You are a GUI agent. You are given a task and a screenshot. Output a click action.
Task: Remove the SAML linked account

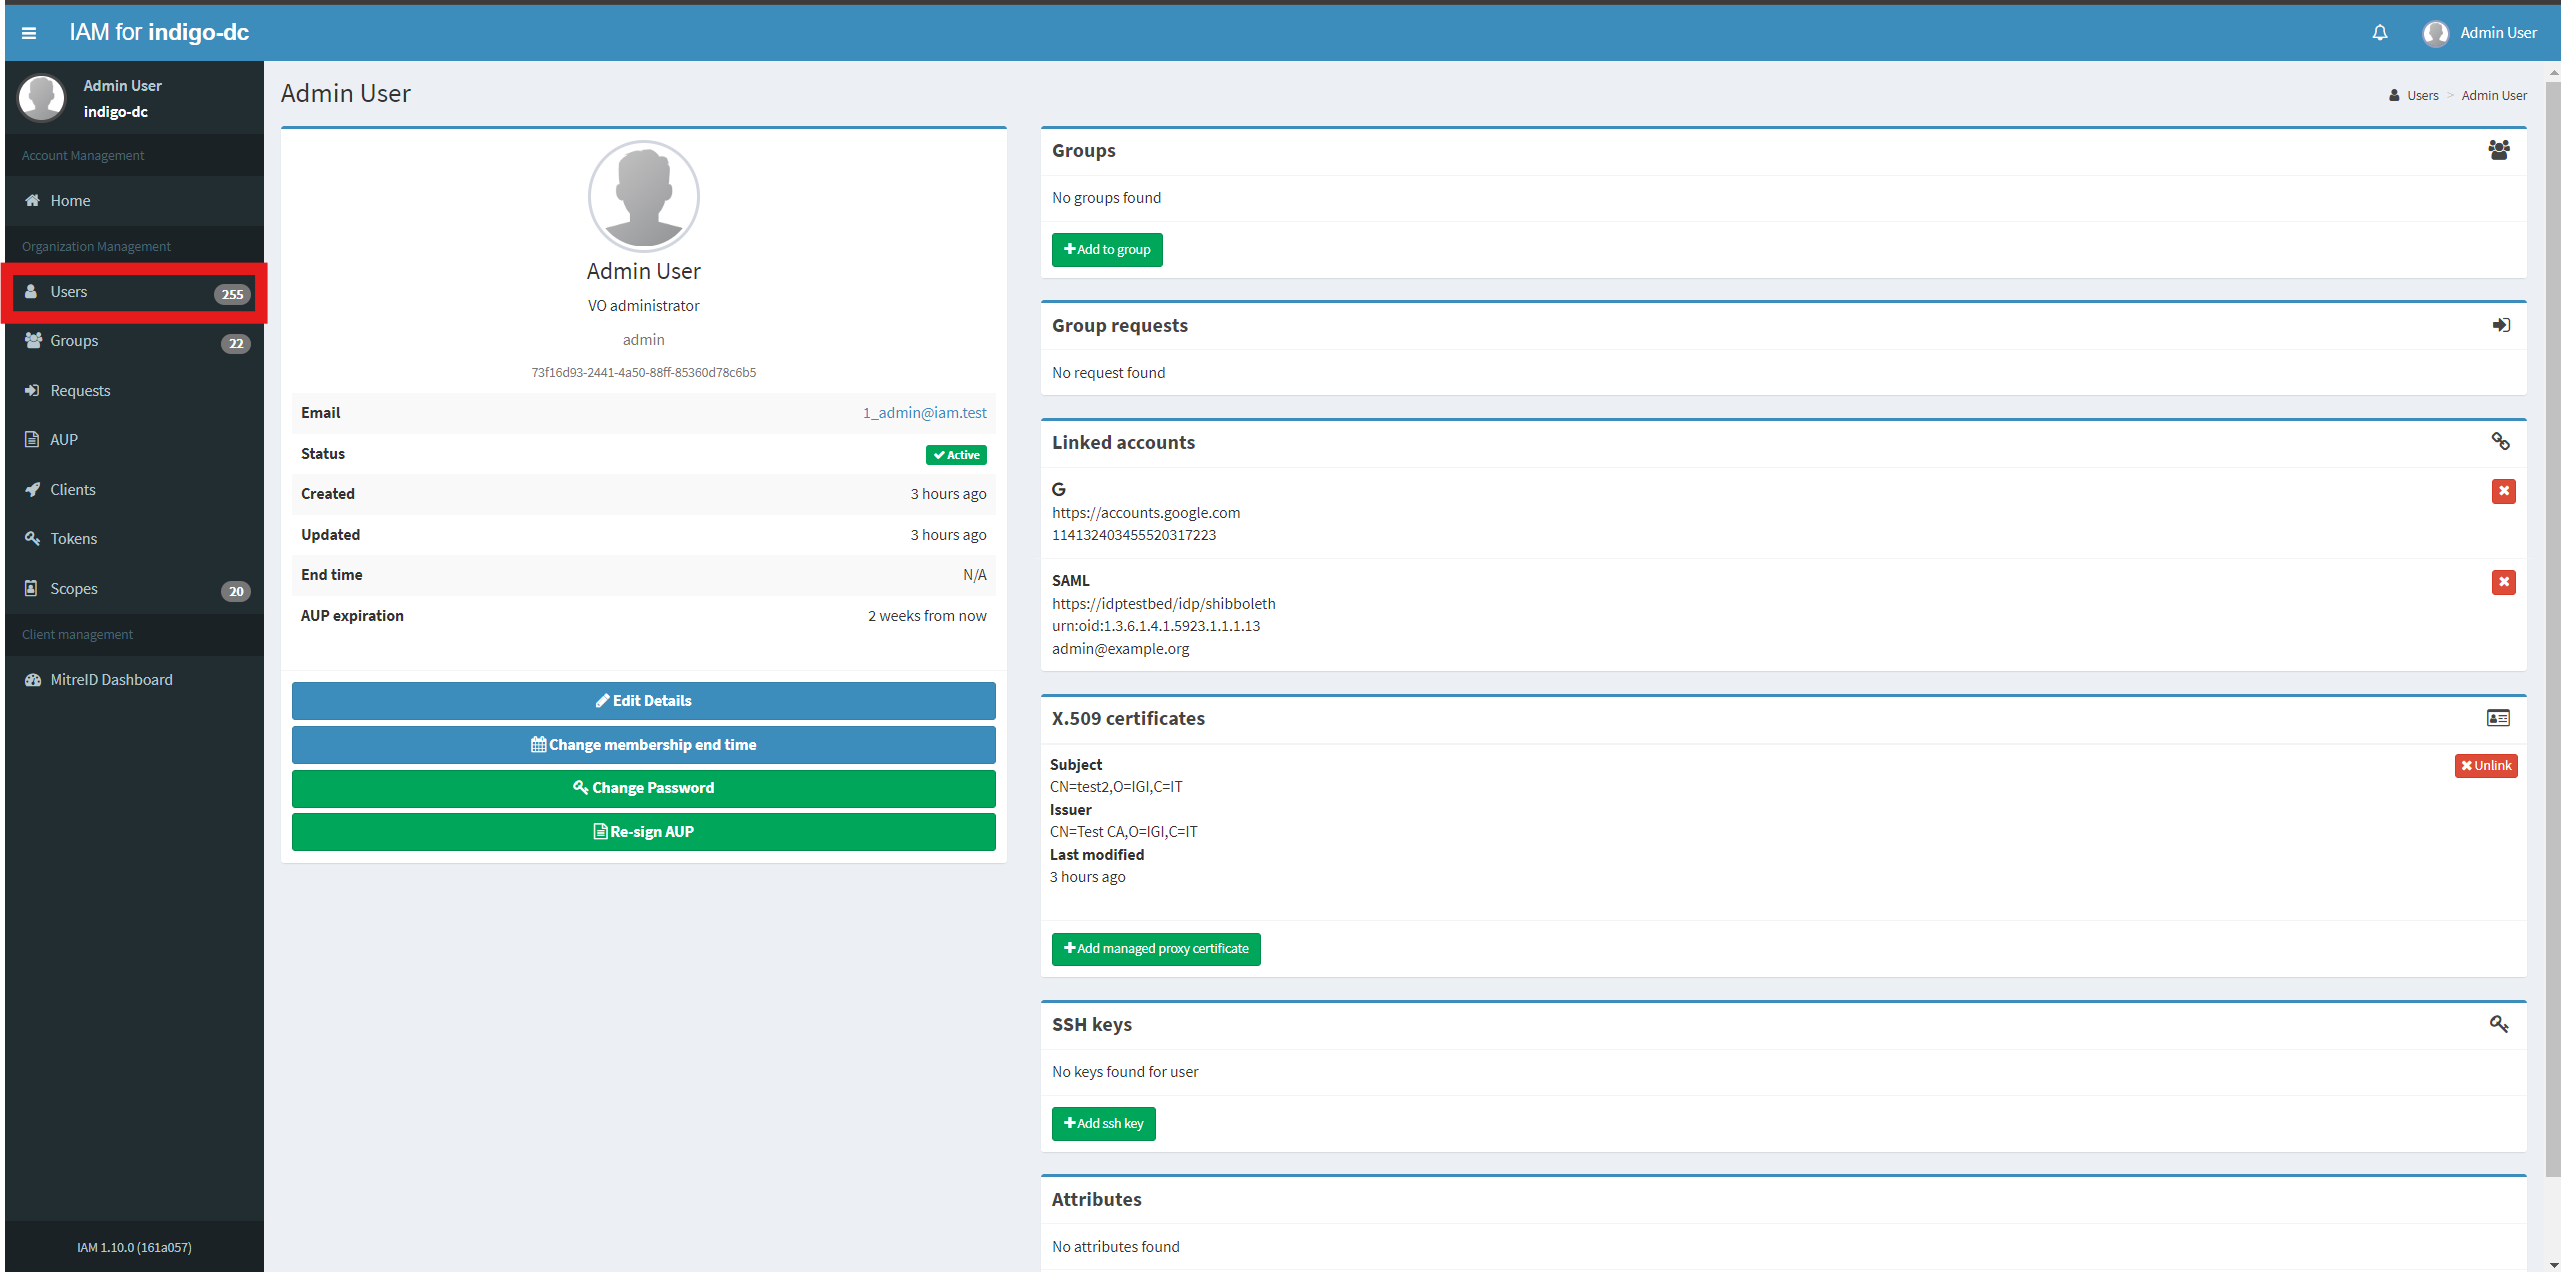click(2503, 582)
